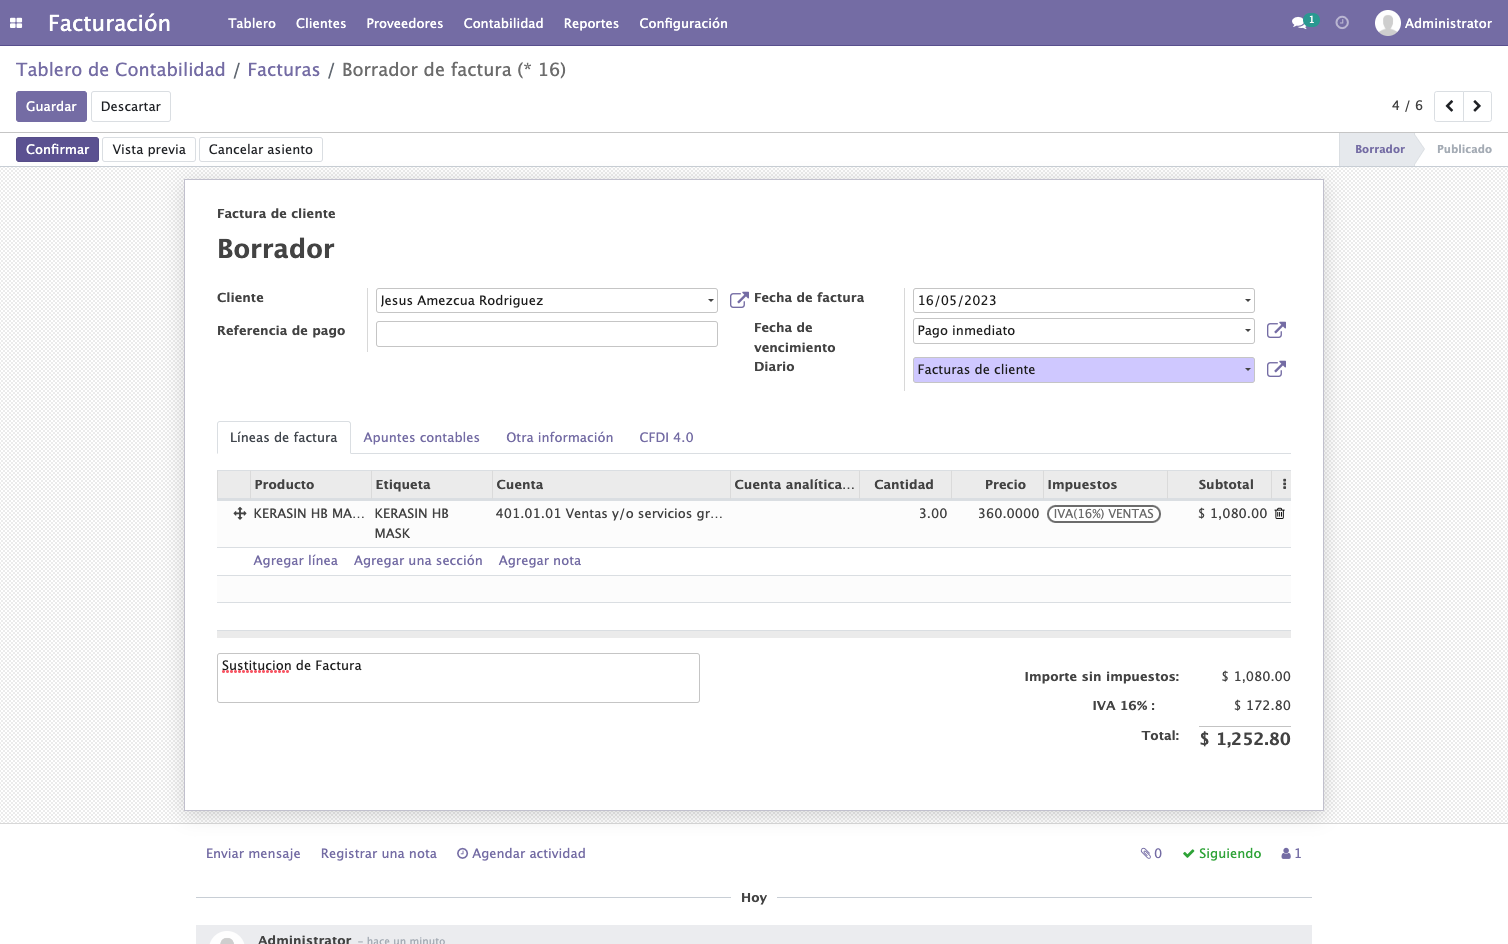
Task: Open the Reportes menu
Action: tap(591, 23)
